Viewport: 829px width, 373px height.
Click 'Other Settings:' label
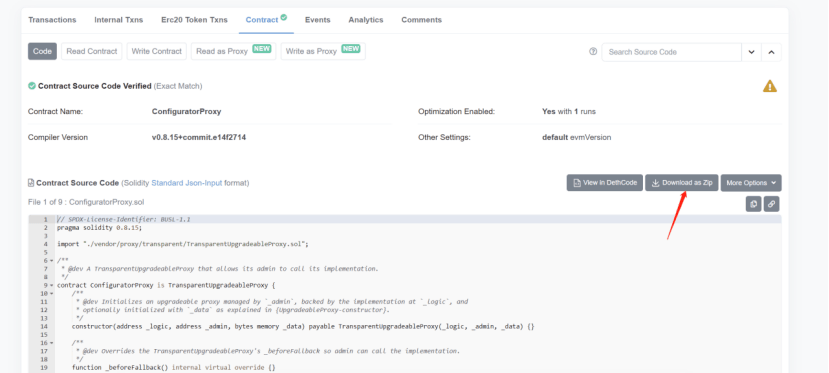pos(444,137)
